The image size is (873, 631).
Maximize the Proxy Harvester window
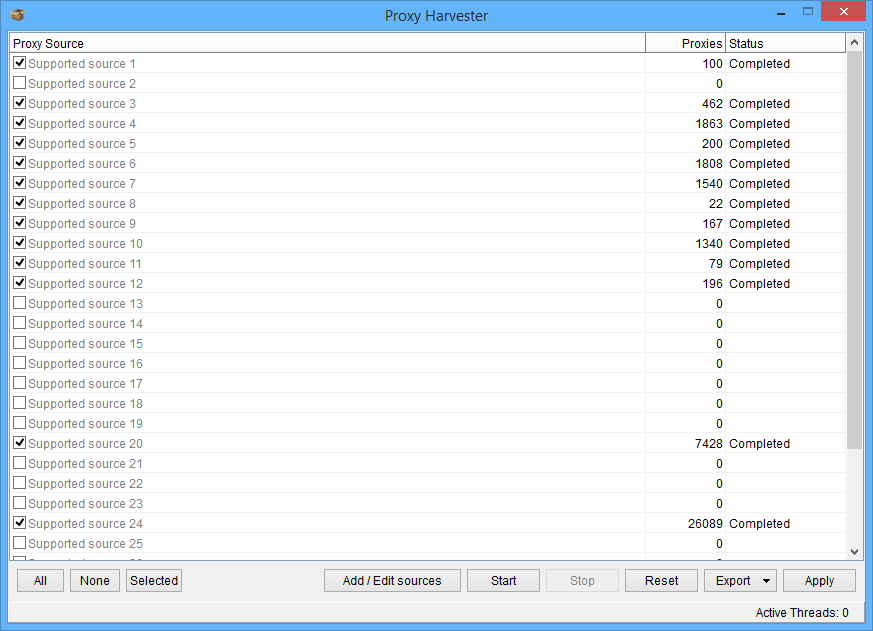tap(808, 12)
